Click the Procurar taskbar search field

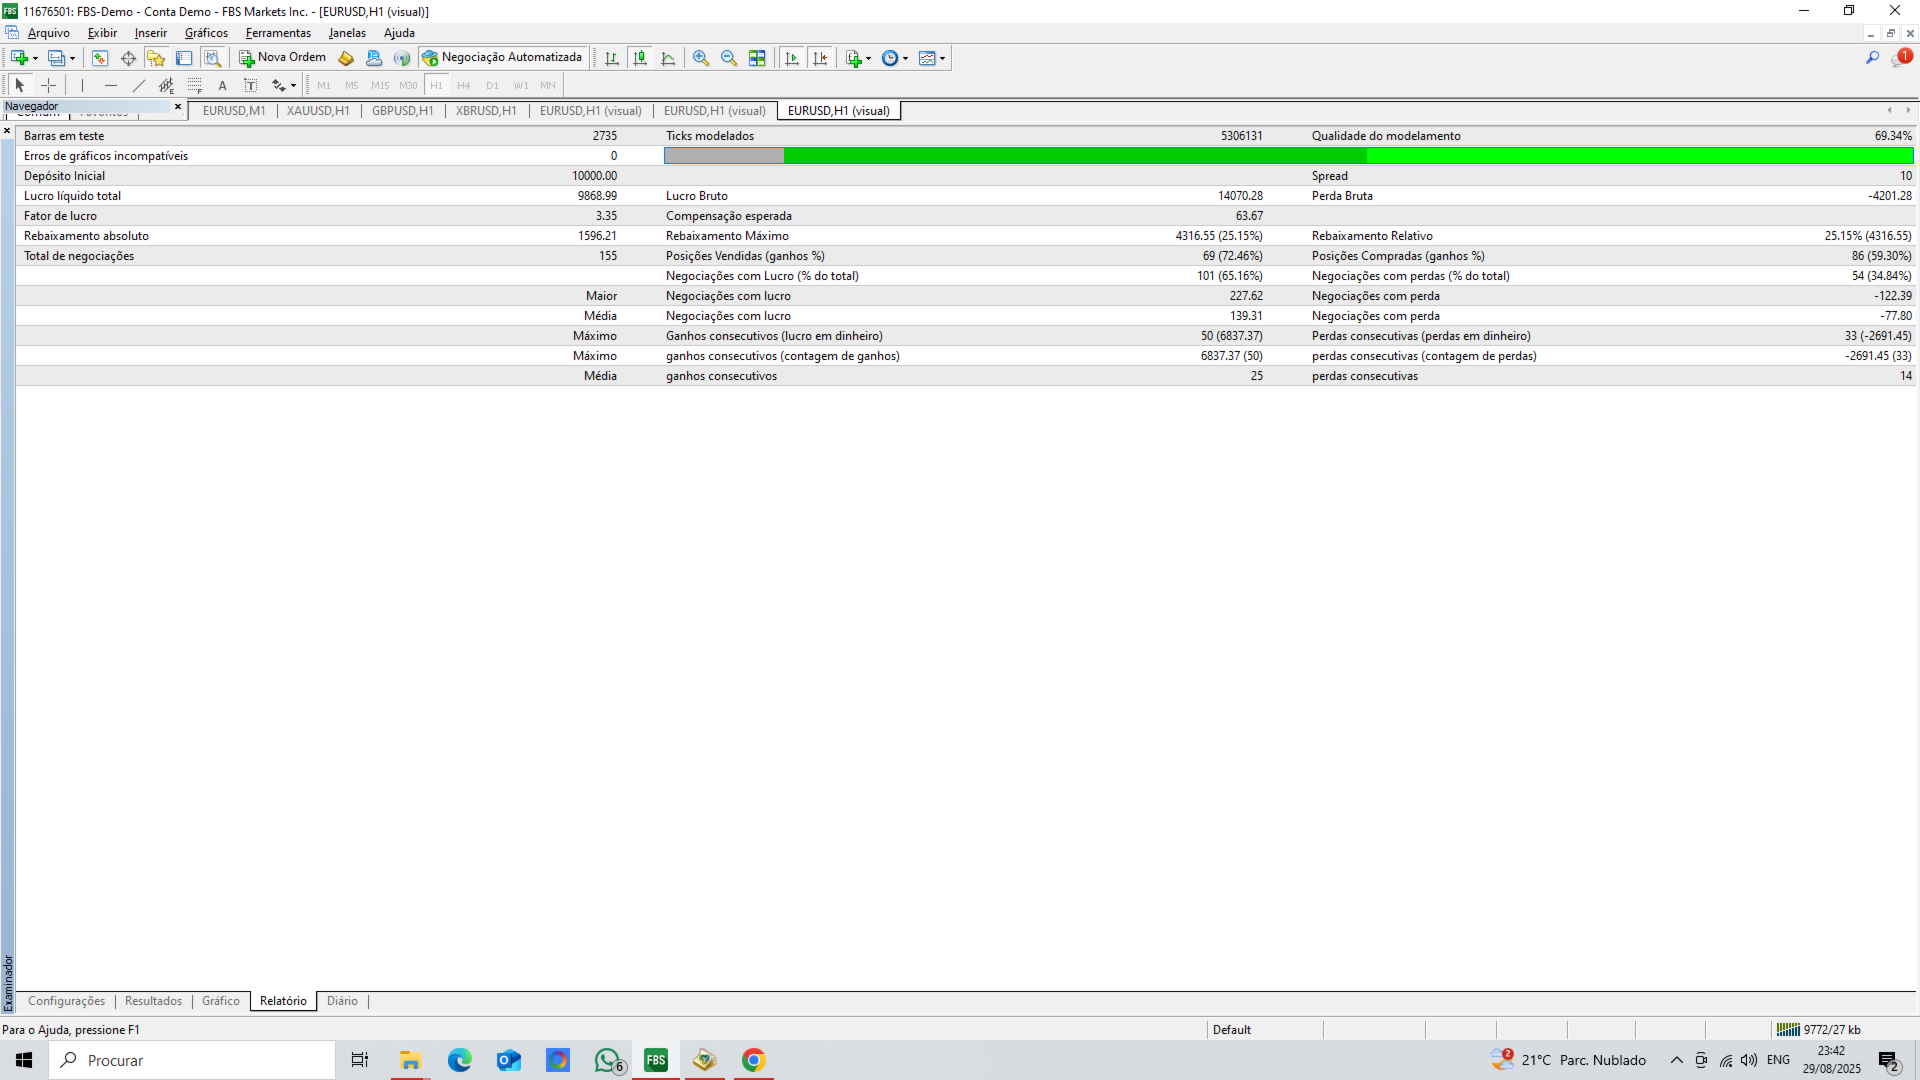(192, 1060)
